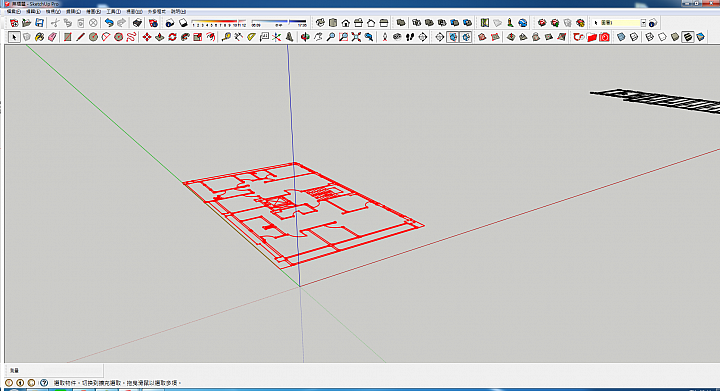Choose the Select arrow tool
Viewport: 720px width, 391px height.
pos(14,37)
